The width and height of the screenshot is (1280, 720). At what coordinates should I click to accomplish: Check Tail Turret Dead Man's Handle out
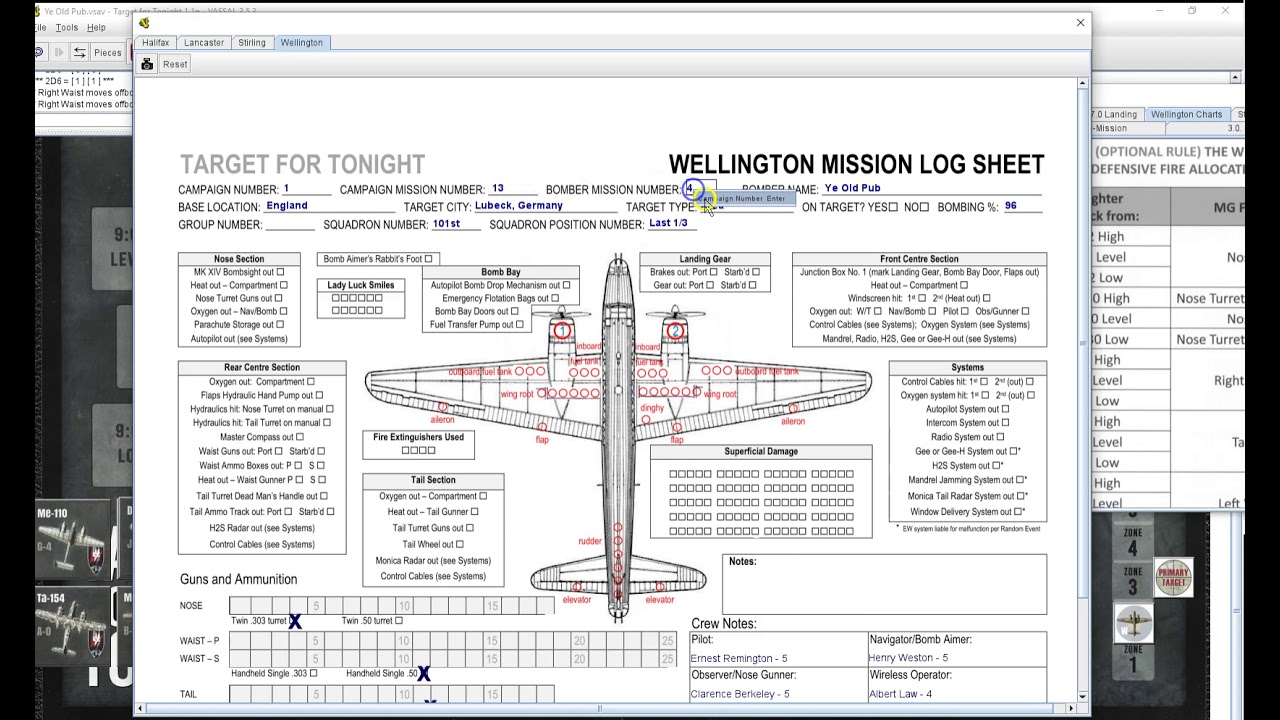click(x=323, y=496)
